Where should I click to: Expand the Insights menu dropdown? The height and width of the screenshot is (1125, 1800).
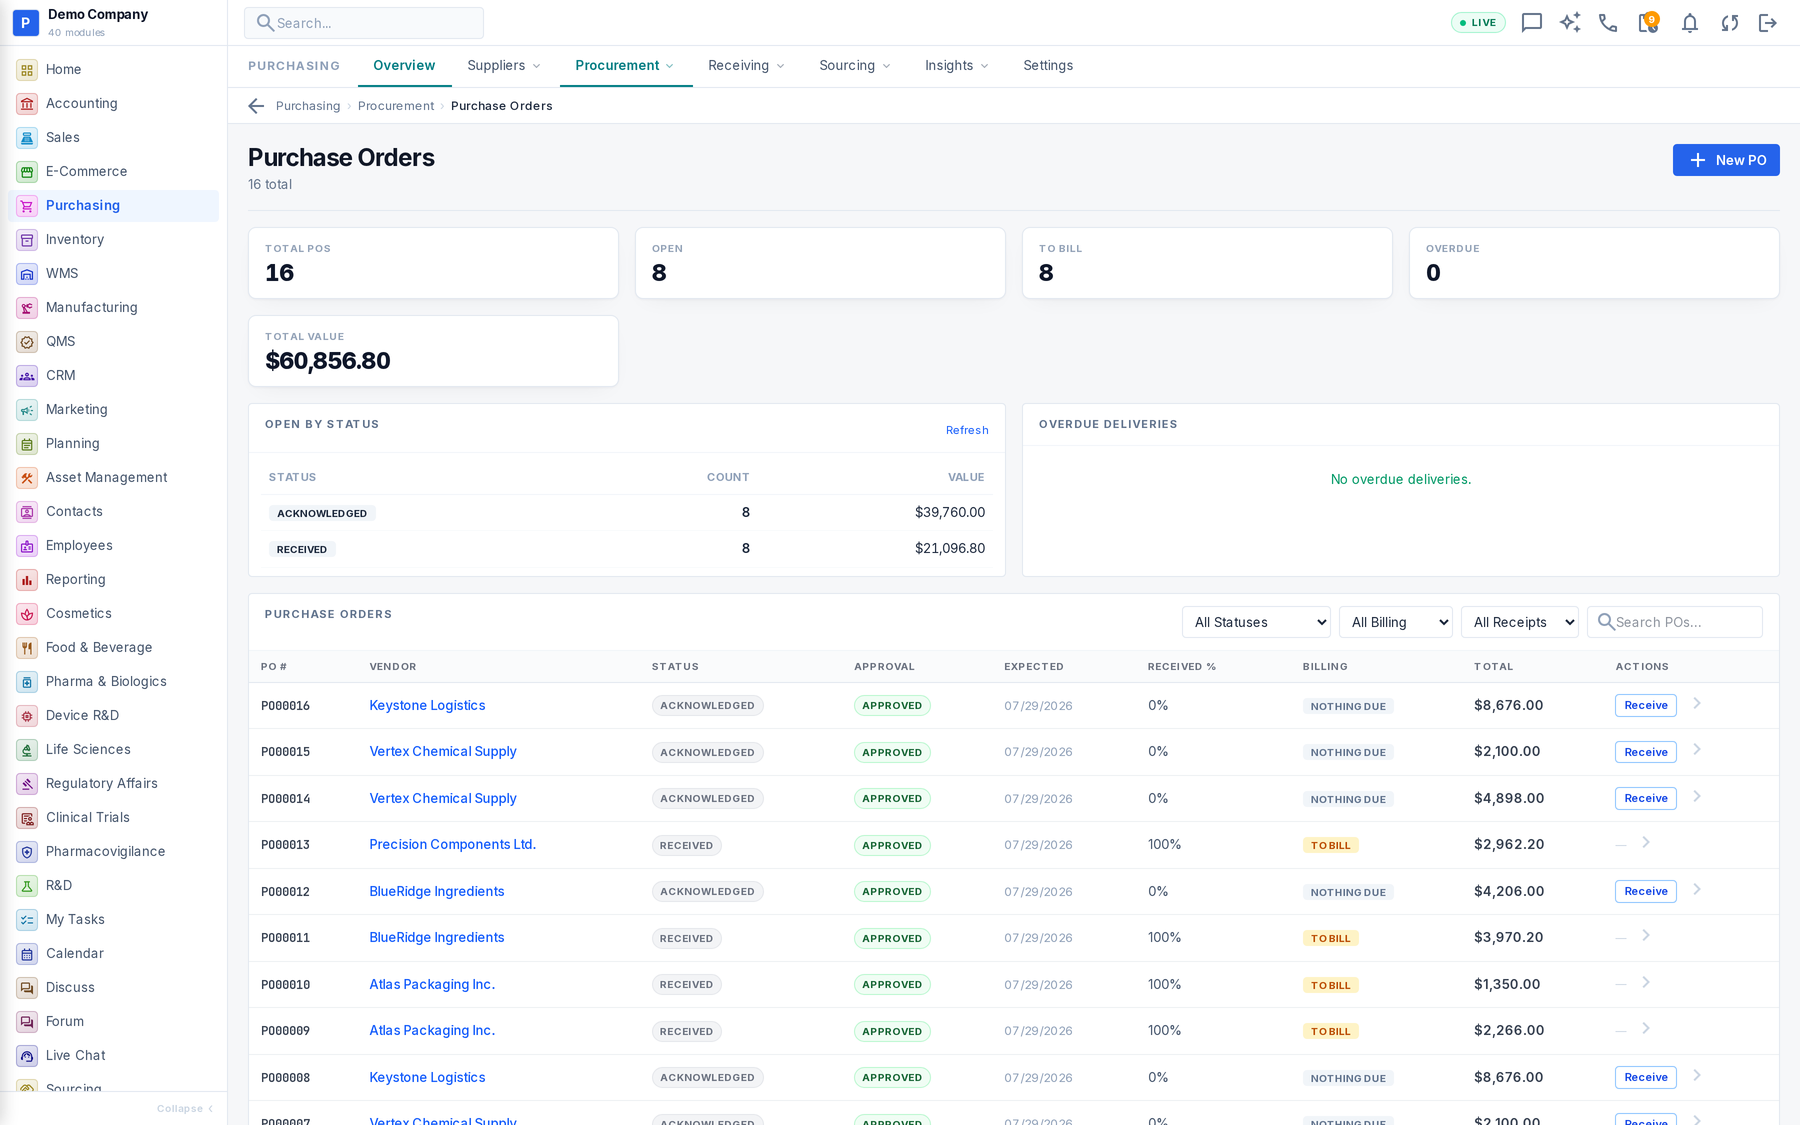pos(957,66)
